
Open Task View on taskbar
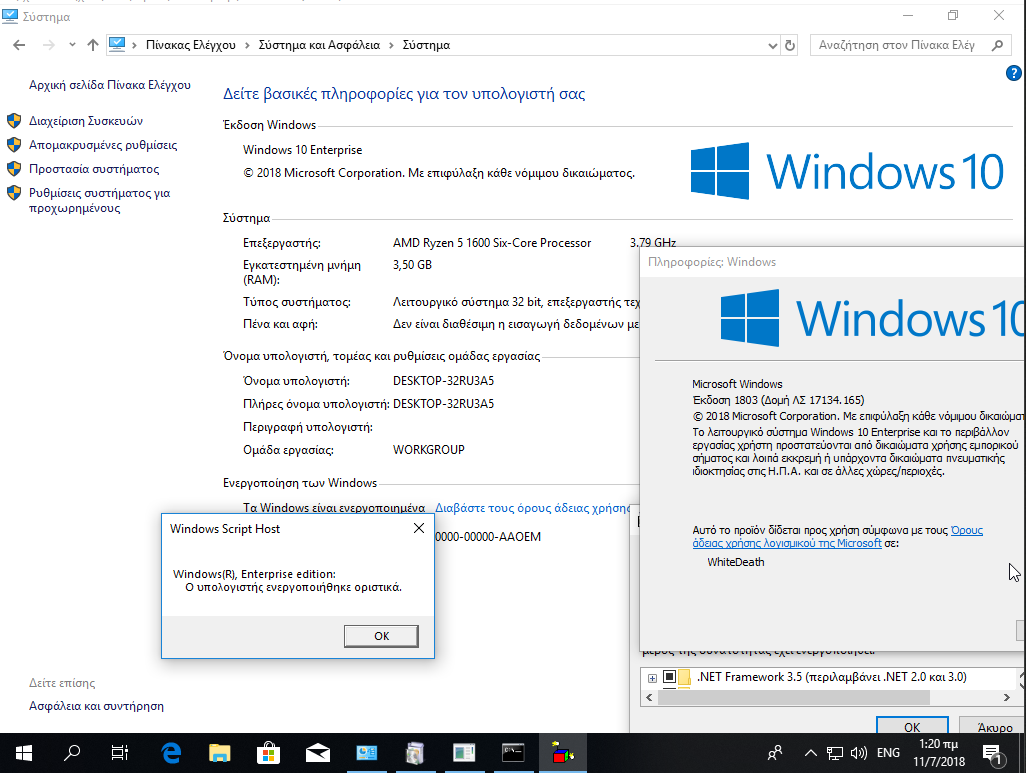[x=120, y=753]
